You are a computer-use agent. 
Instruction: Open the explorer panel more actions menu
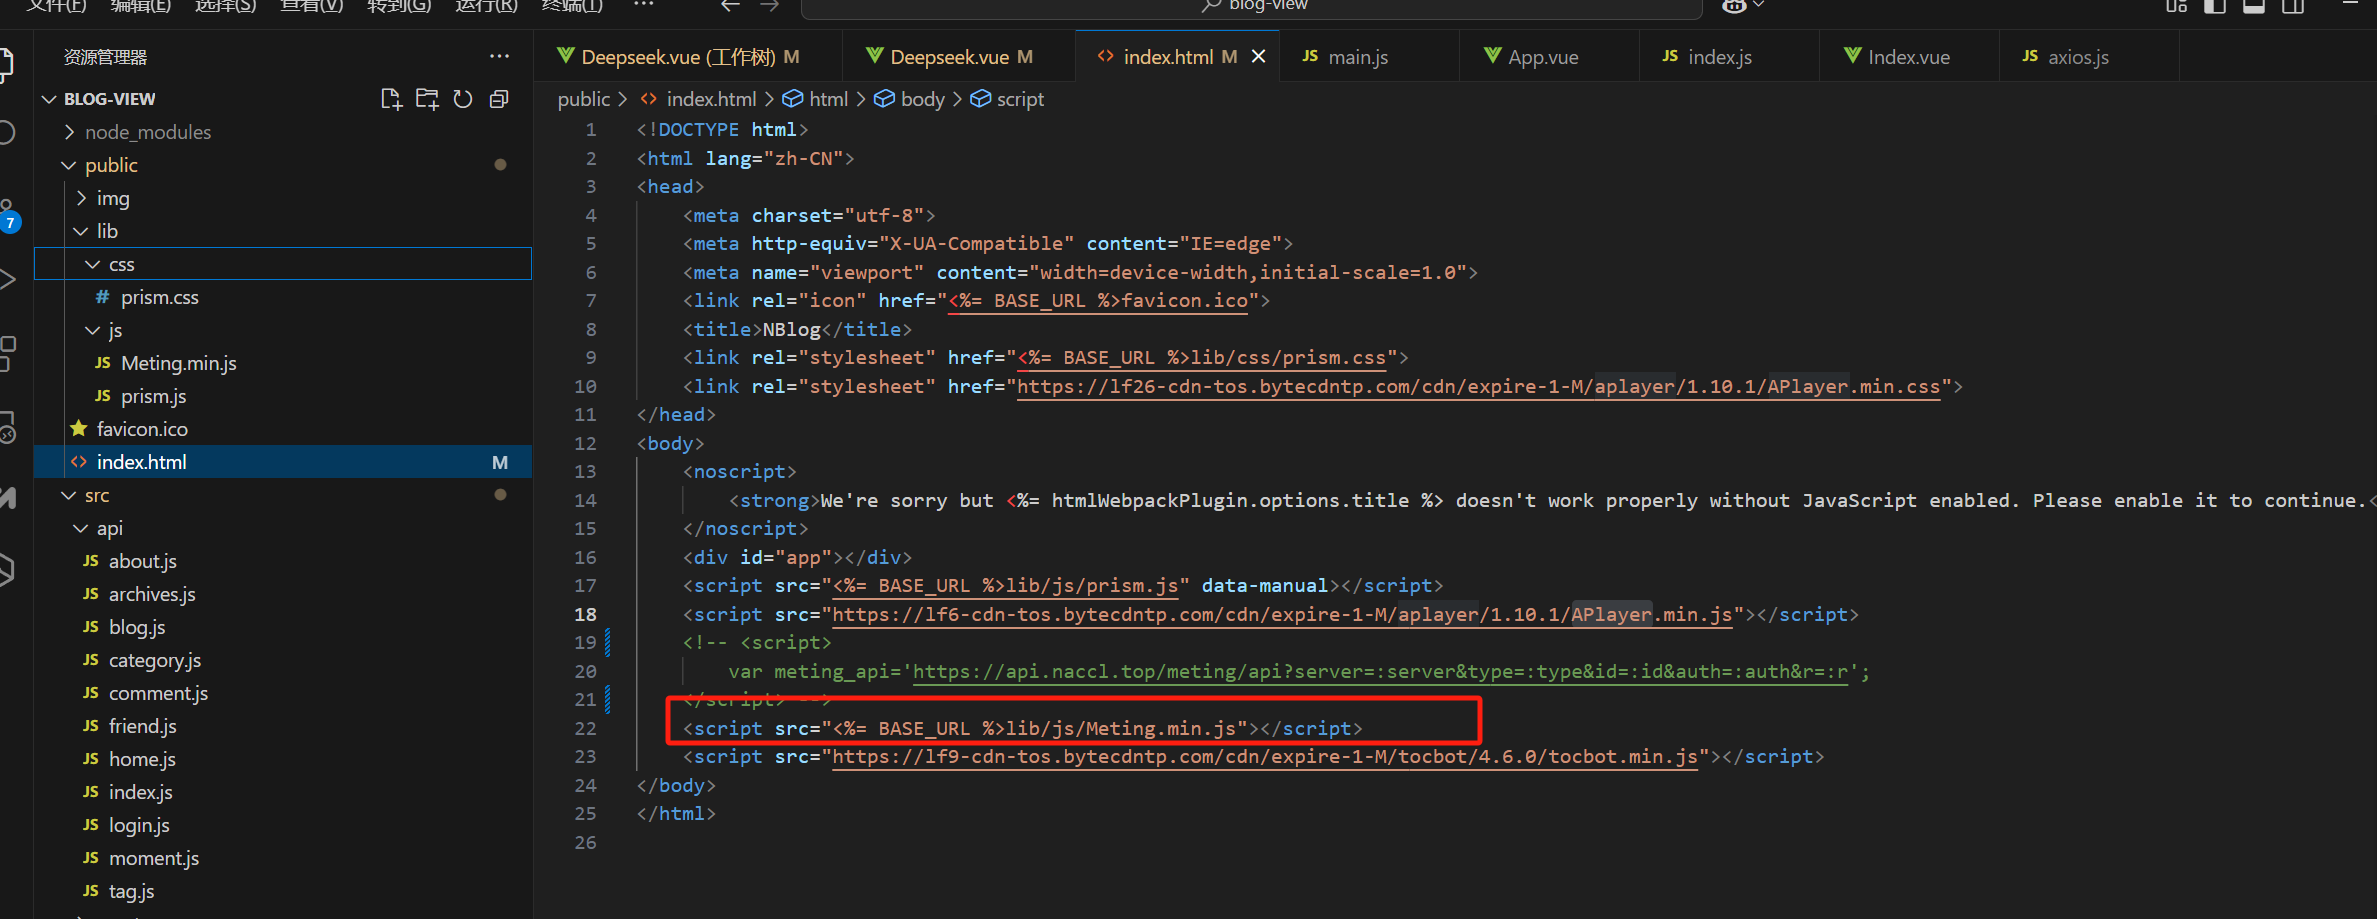(499, 57)
